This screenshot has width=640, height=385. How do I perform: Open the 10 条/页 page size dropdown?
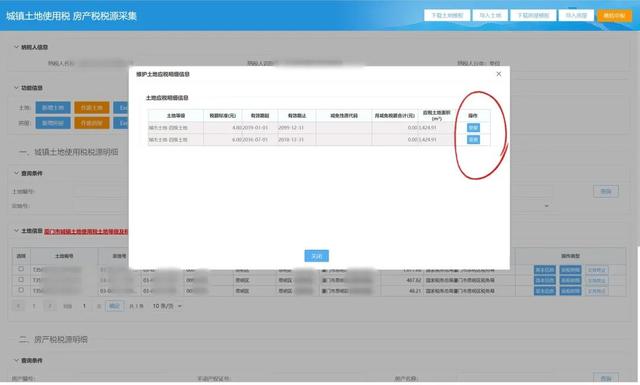click(x=167, y=306)
